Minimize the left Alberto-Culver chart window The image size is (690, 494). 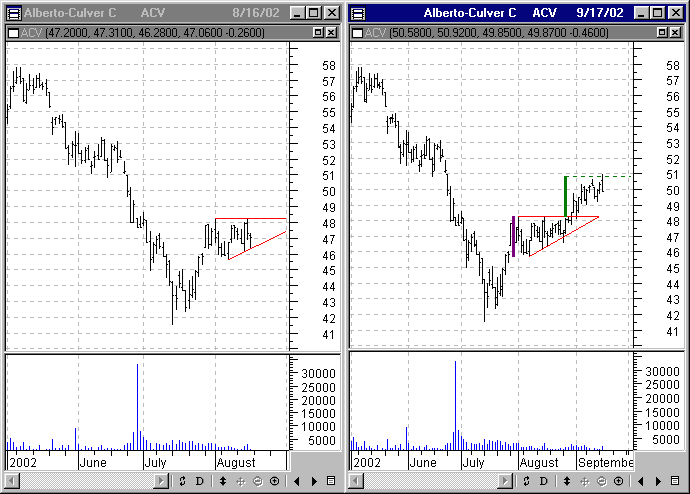click(x=298, y=13)
